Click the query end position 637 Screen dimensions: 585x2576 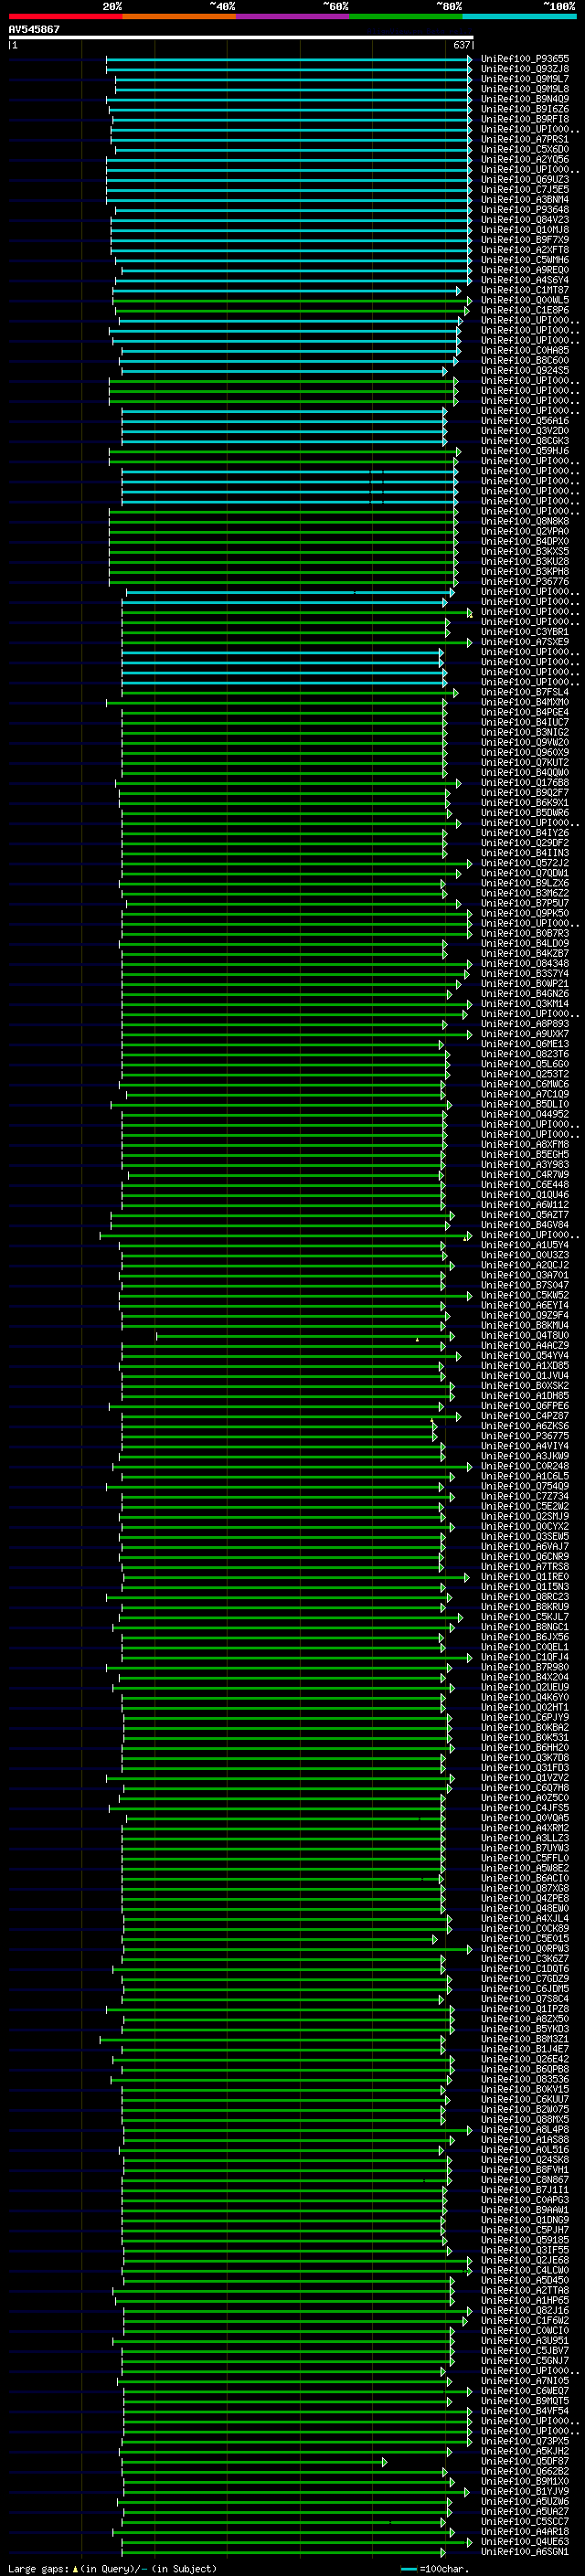(462, 45)
